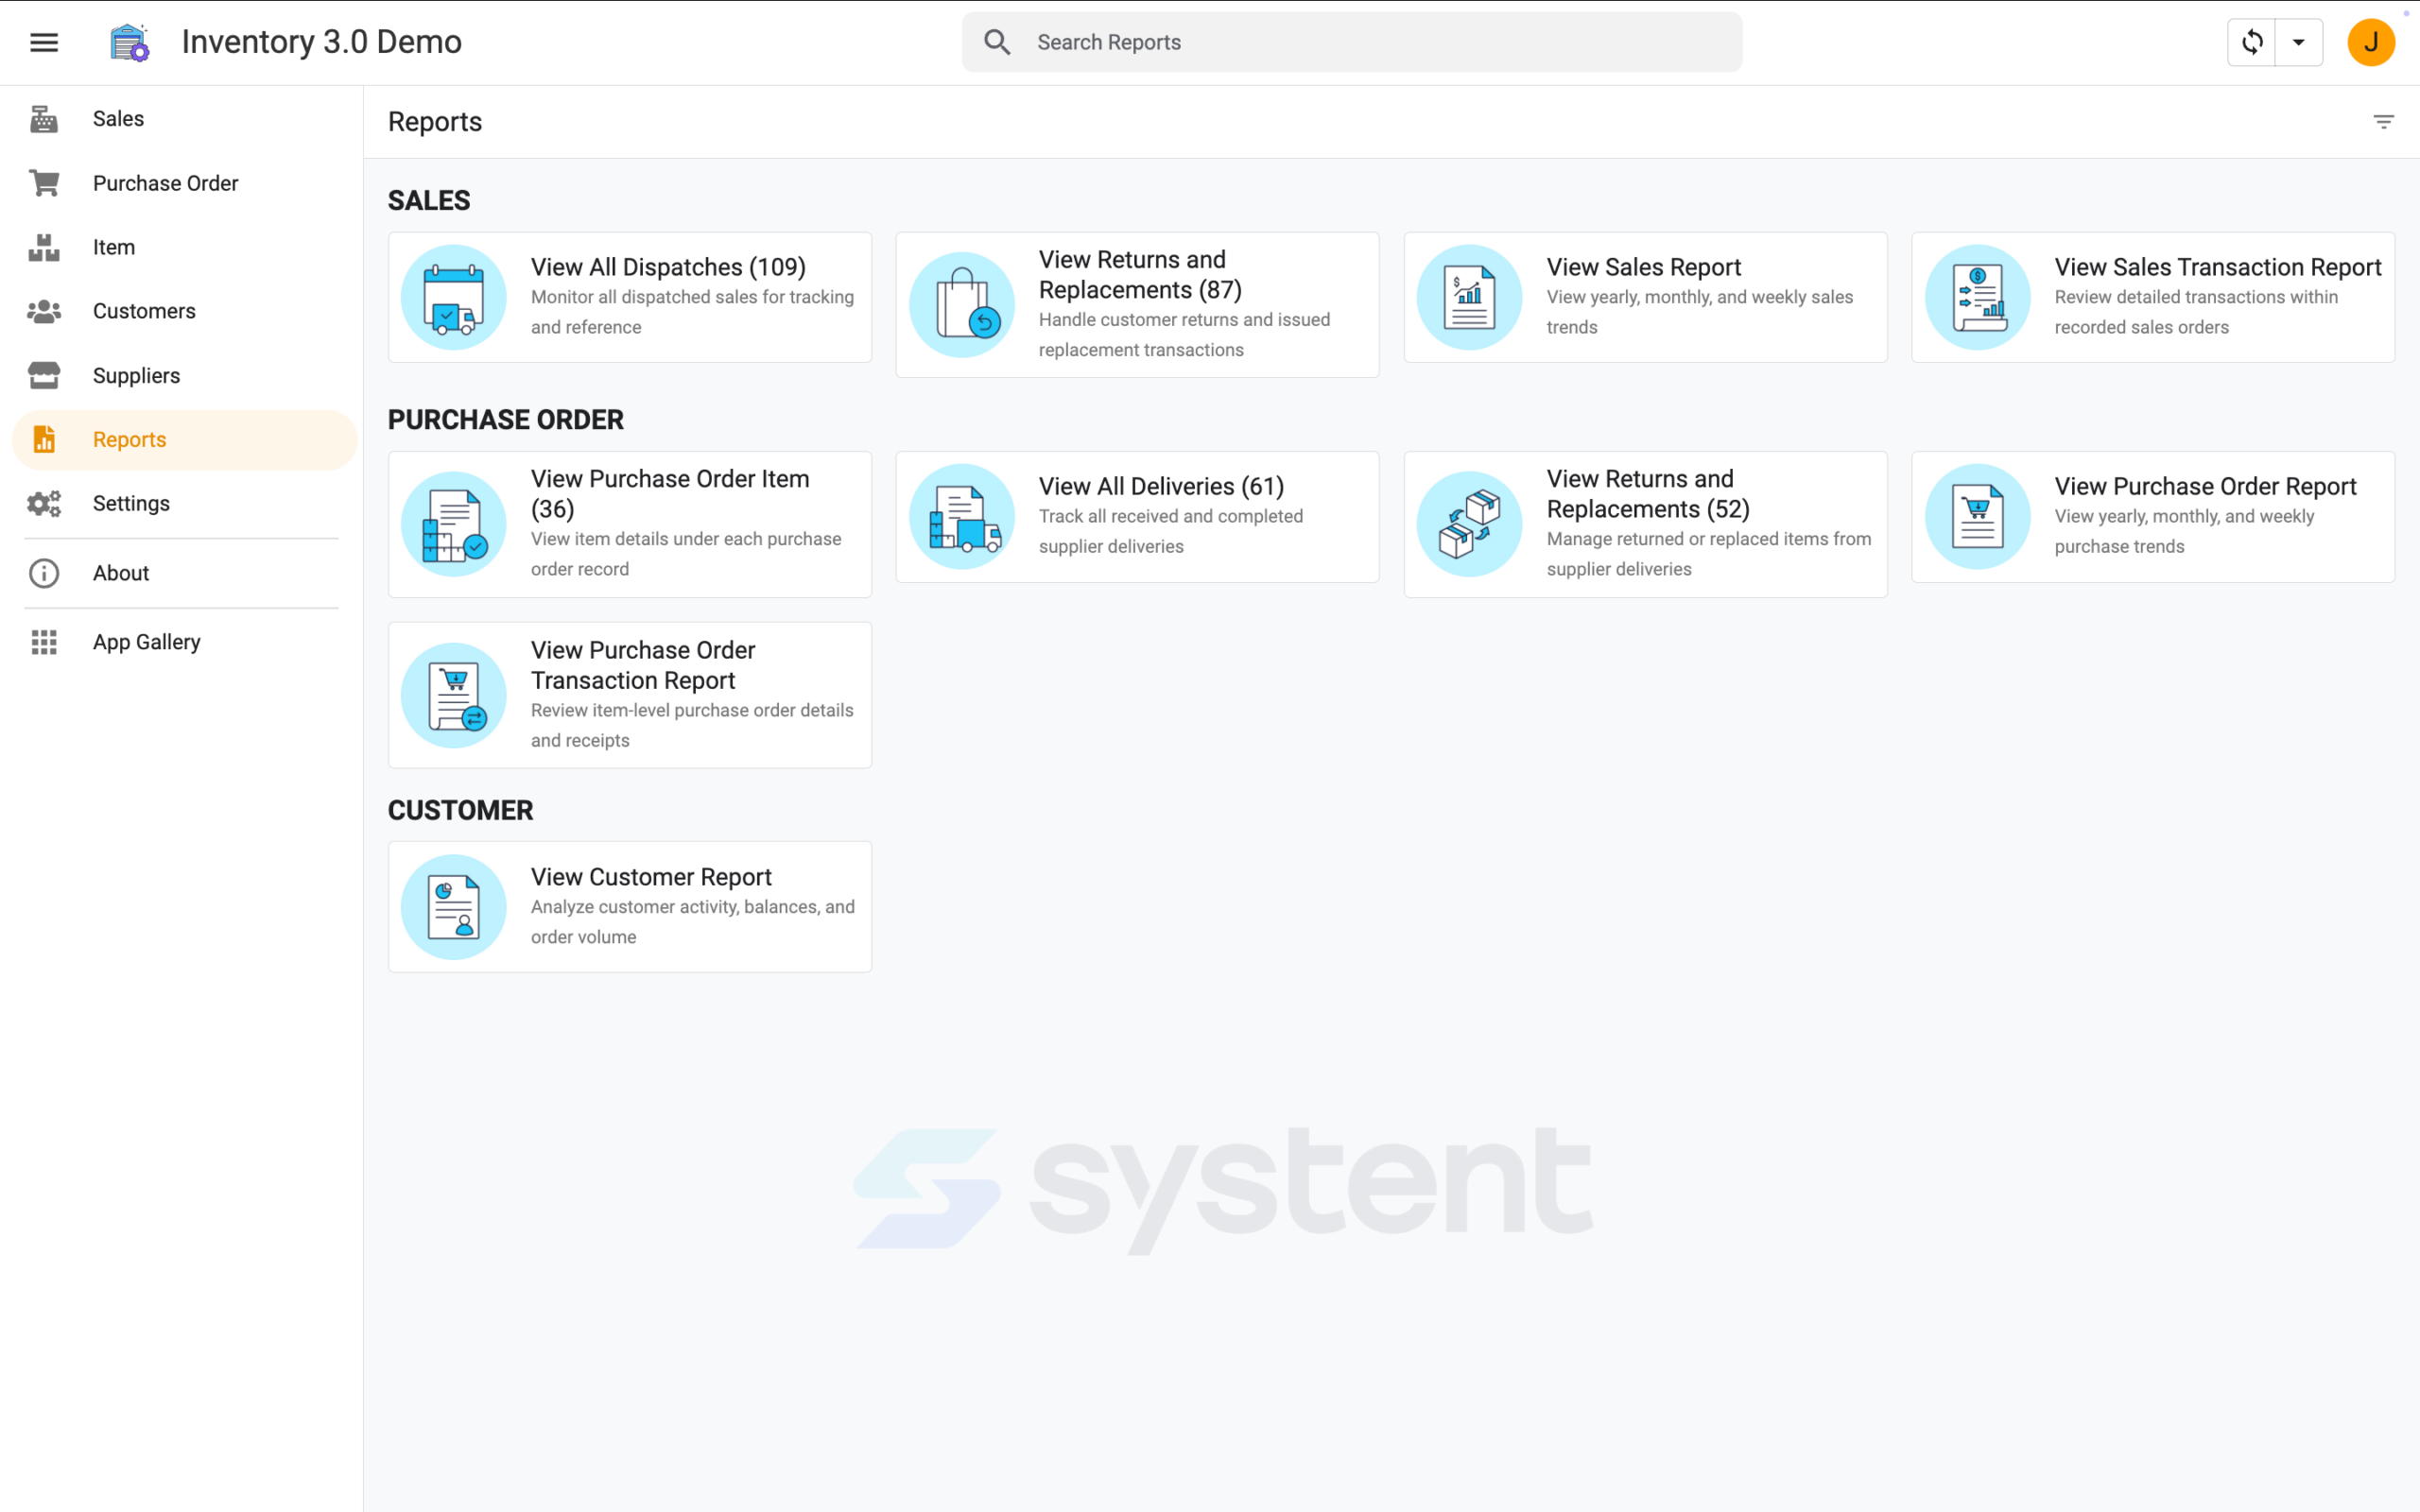2420x1512 pixels.
Task: Open View Sales Transaction Report
Action: pos(2153,297)
